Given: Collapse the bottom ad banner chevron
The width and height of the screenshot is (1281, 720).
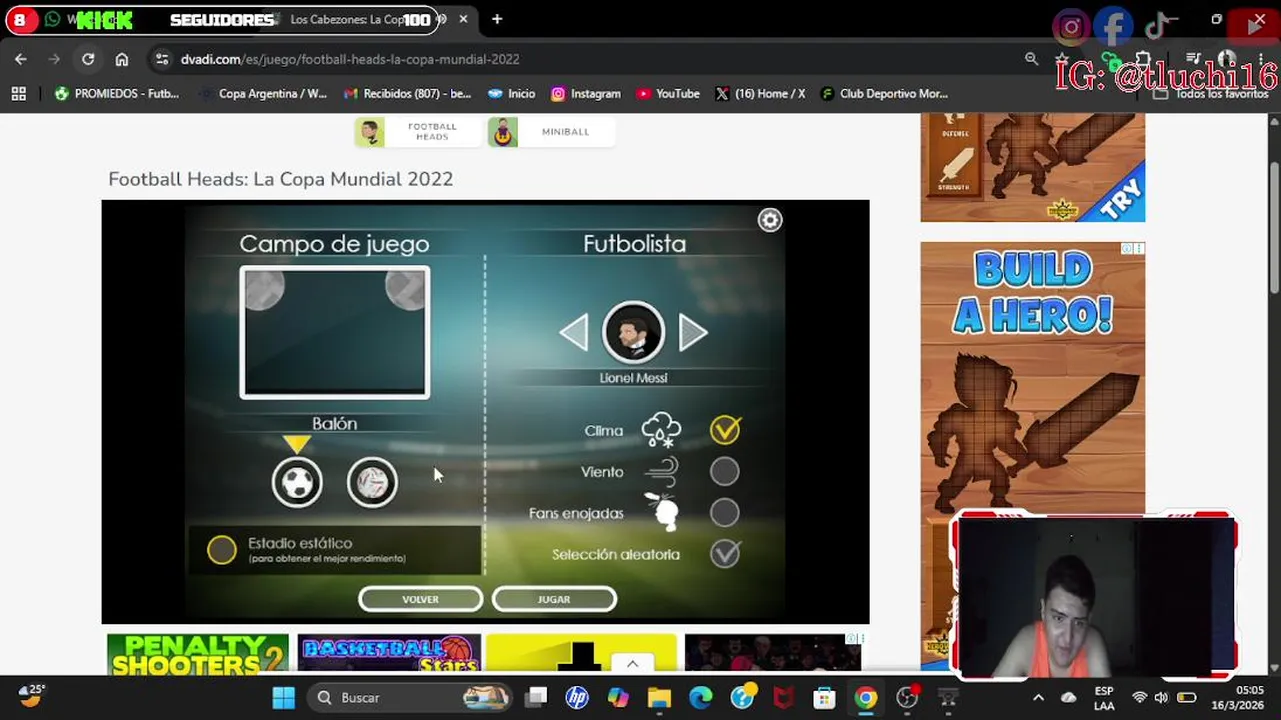Looking at the screenshot, I should point(632,663).
